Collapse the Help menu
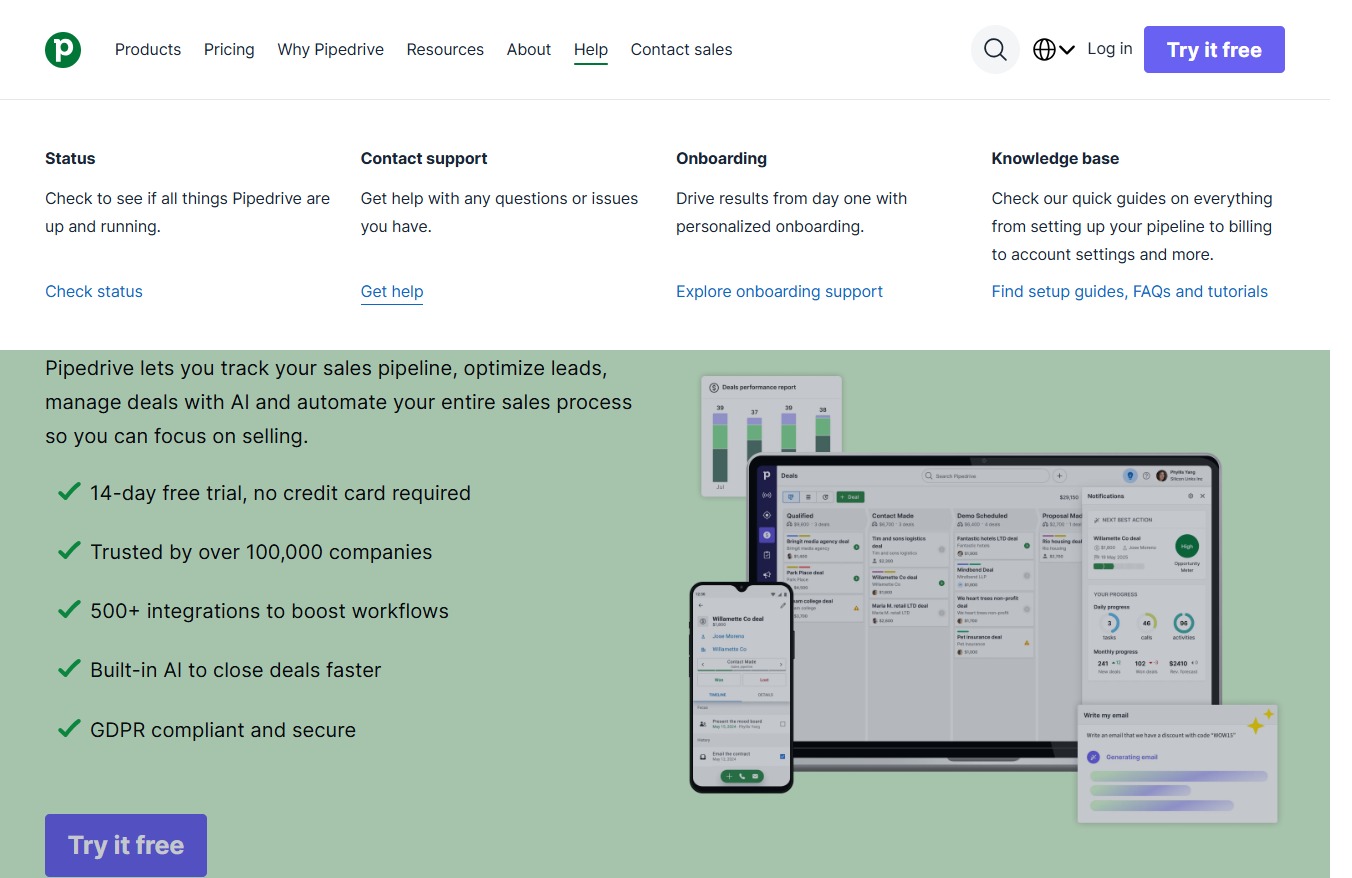The width and height of the screenshot is (1352, 878). coord(591,49)
